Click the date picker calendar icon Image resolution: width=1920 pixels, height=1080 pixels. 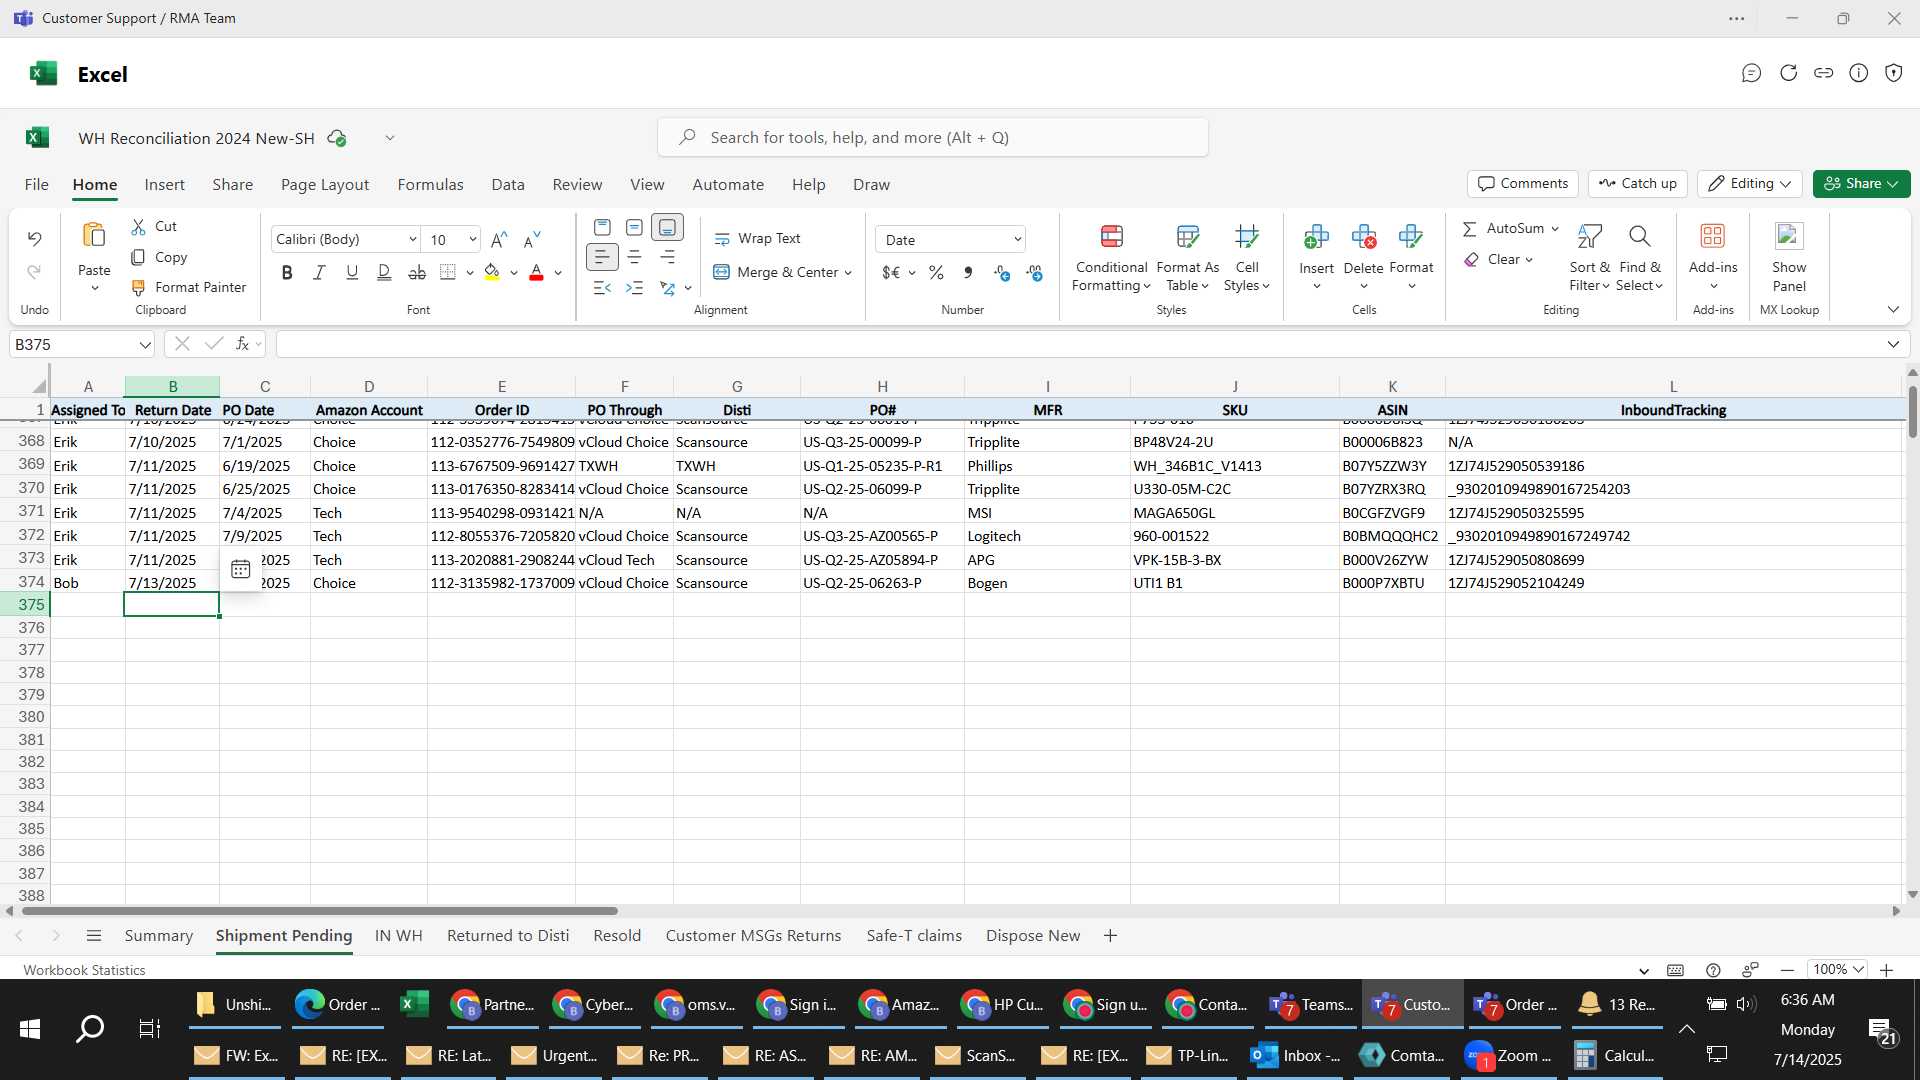[x=240, y=570]
